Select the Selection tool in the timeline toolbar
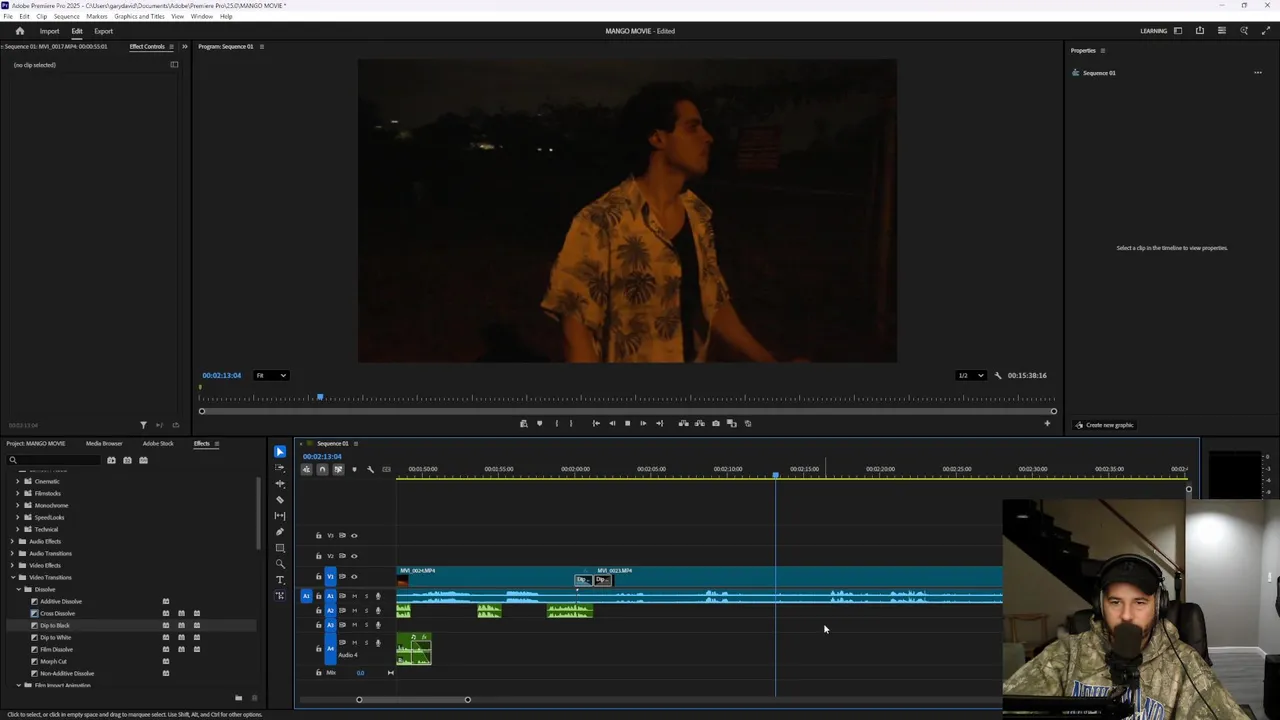 tap(280, 452)
